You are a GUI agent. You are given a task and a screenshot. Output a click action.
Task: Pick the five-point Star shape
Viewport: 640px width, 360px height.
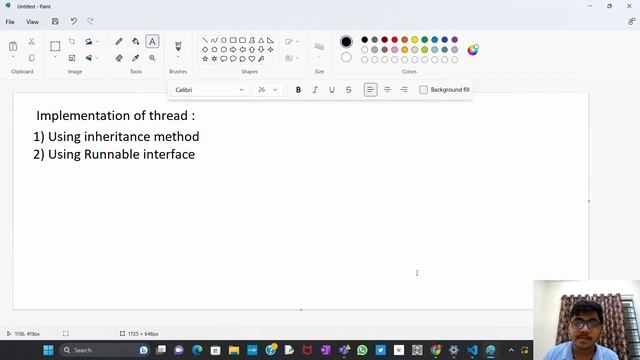205,59
